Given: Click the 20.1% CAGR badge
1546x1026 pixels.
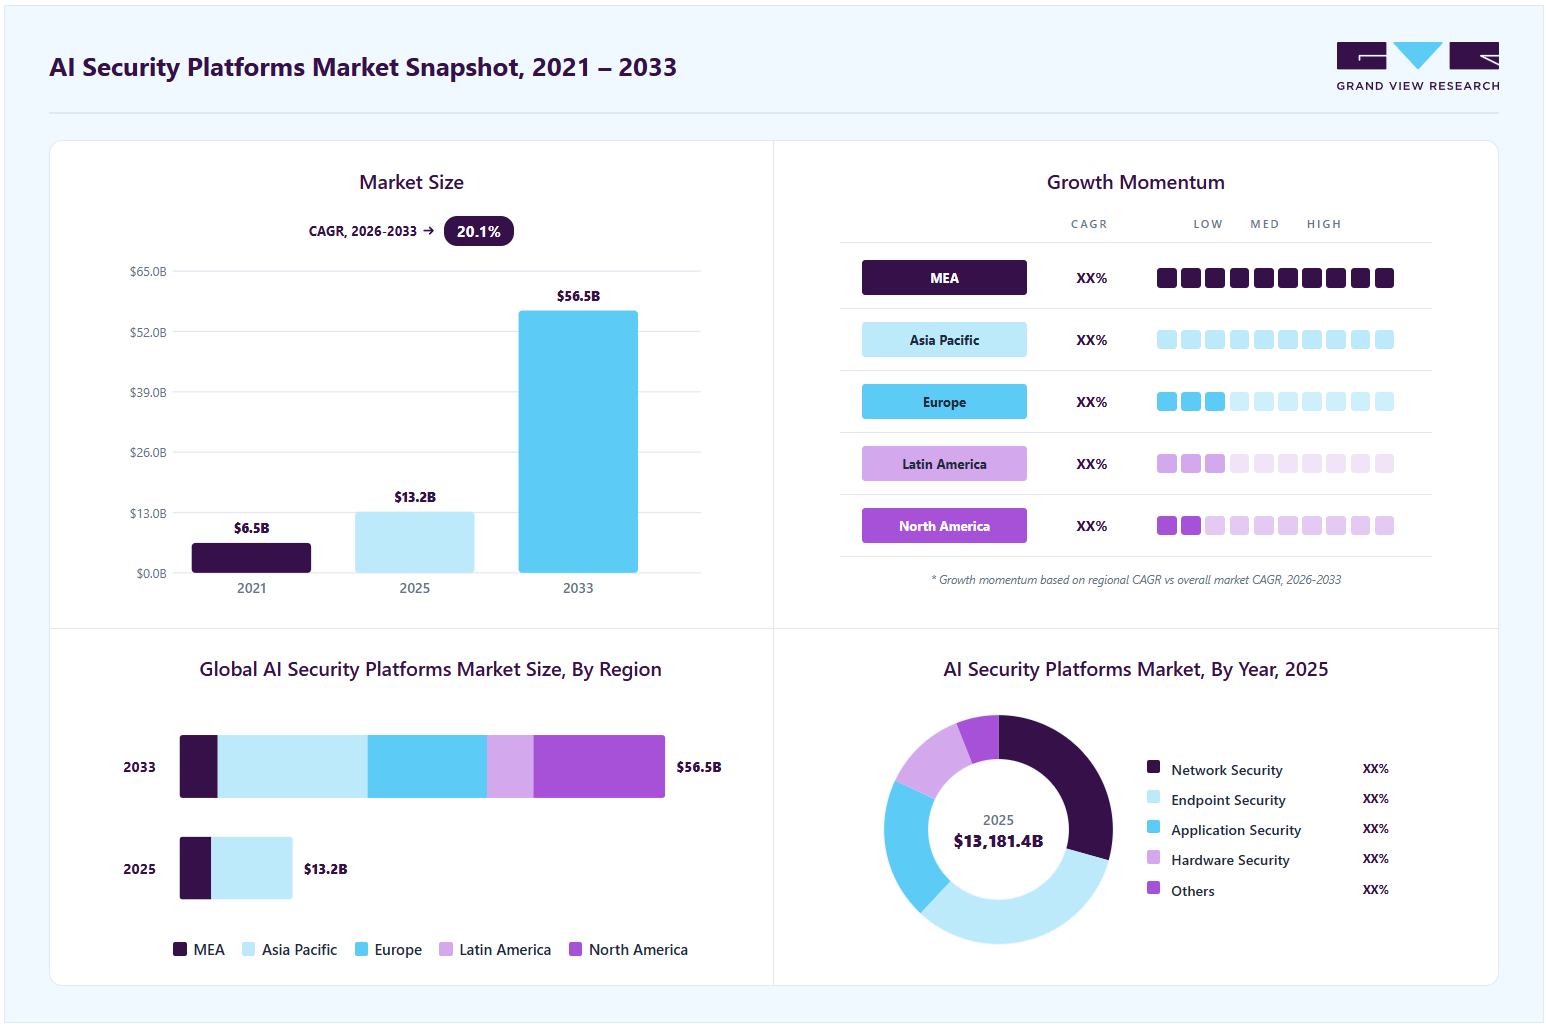Looking at the screenshot, I should [x=478, y=231].
